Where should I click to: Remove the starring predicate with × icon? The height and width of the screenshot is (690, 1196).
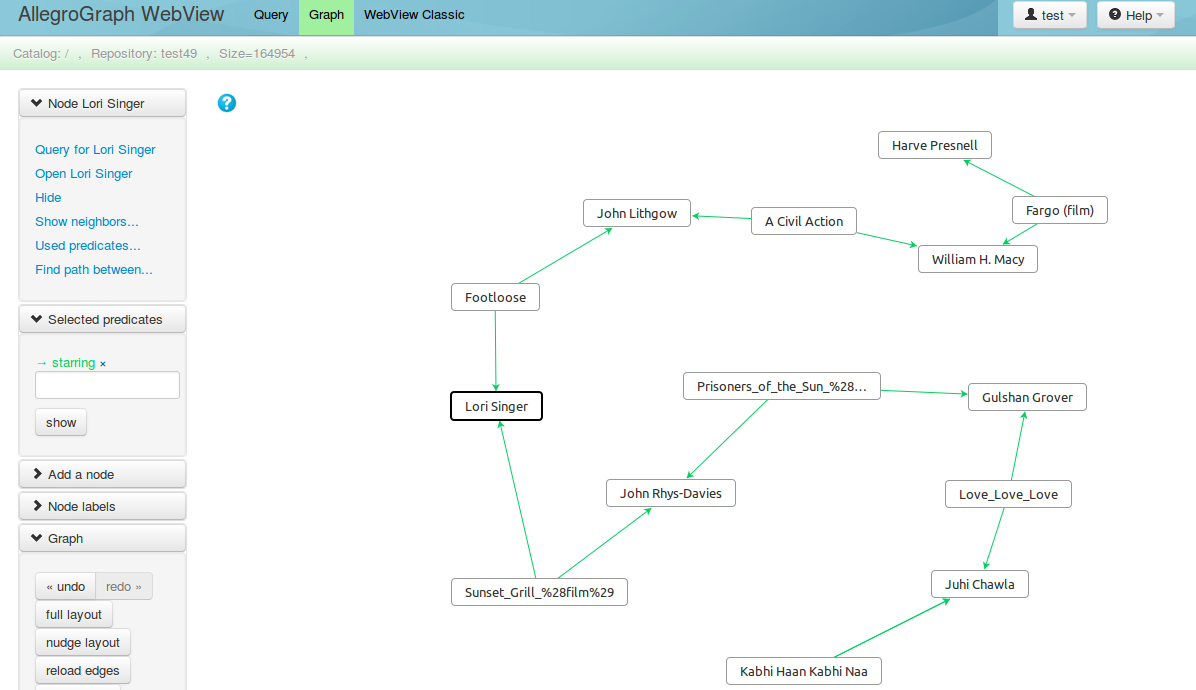(x=103, y=364)
